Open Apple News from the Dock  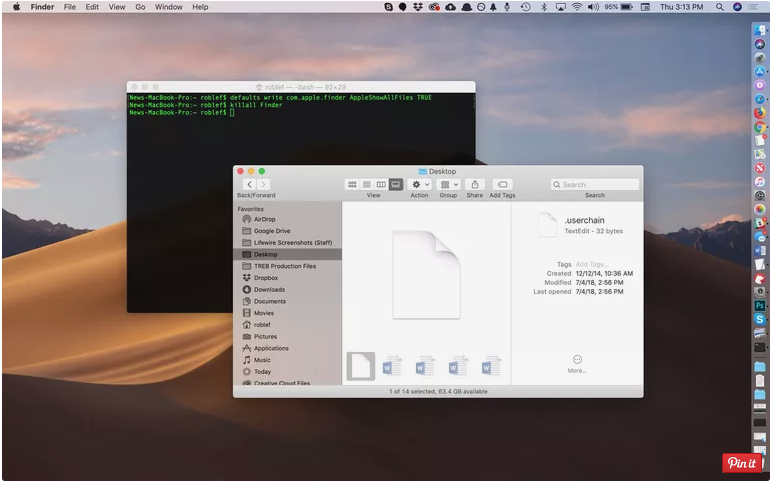coord(760,168)
